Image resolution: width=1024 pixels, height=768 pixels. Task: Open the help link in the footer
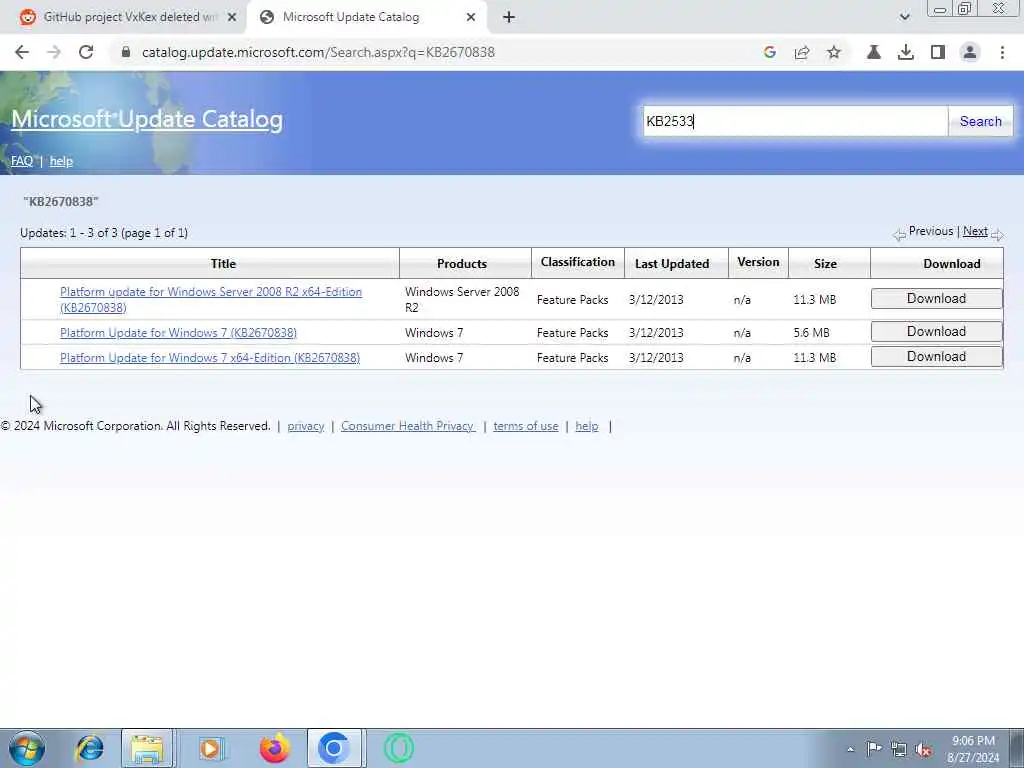click(586, 426)
